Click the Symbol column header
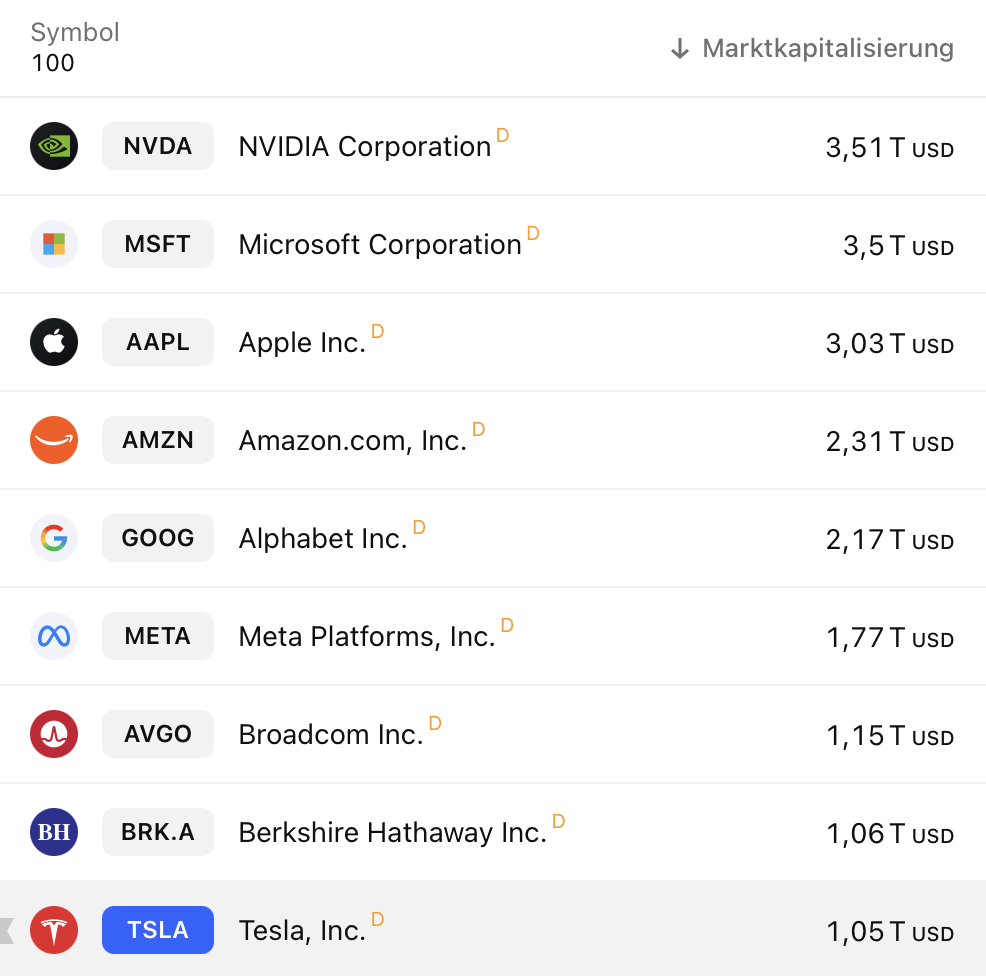This screenshot has height=976, width=986. click(75, 33)
